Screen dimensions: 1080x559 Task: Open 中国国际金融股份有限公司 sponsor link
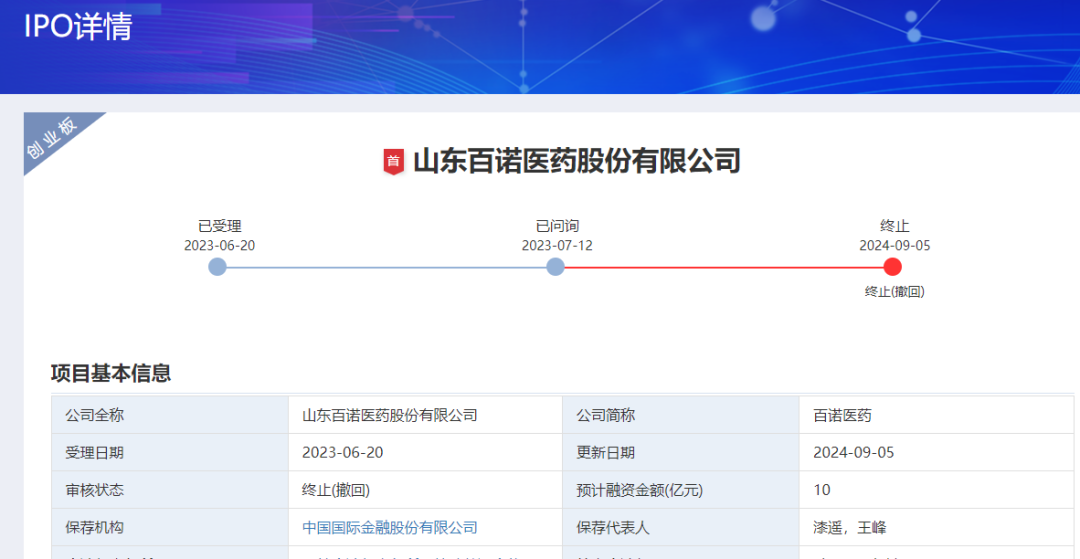click(x=390, y=528)
